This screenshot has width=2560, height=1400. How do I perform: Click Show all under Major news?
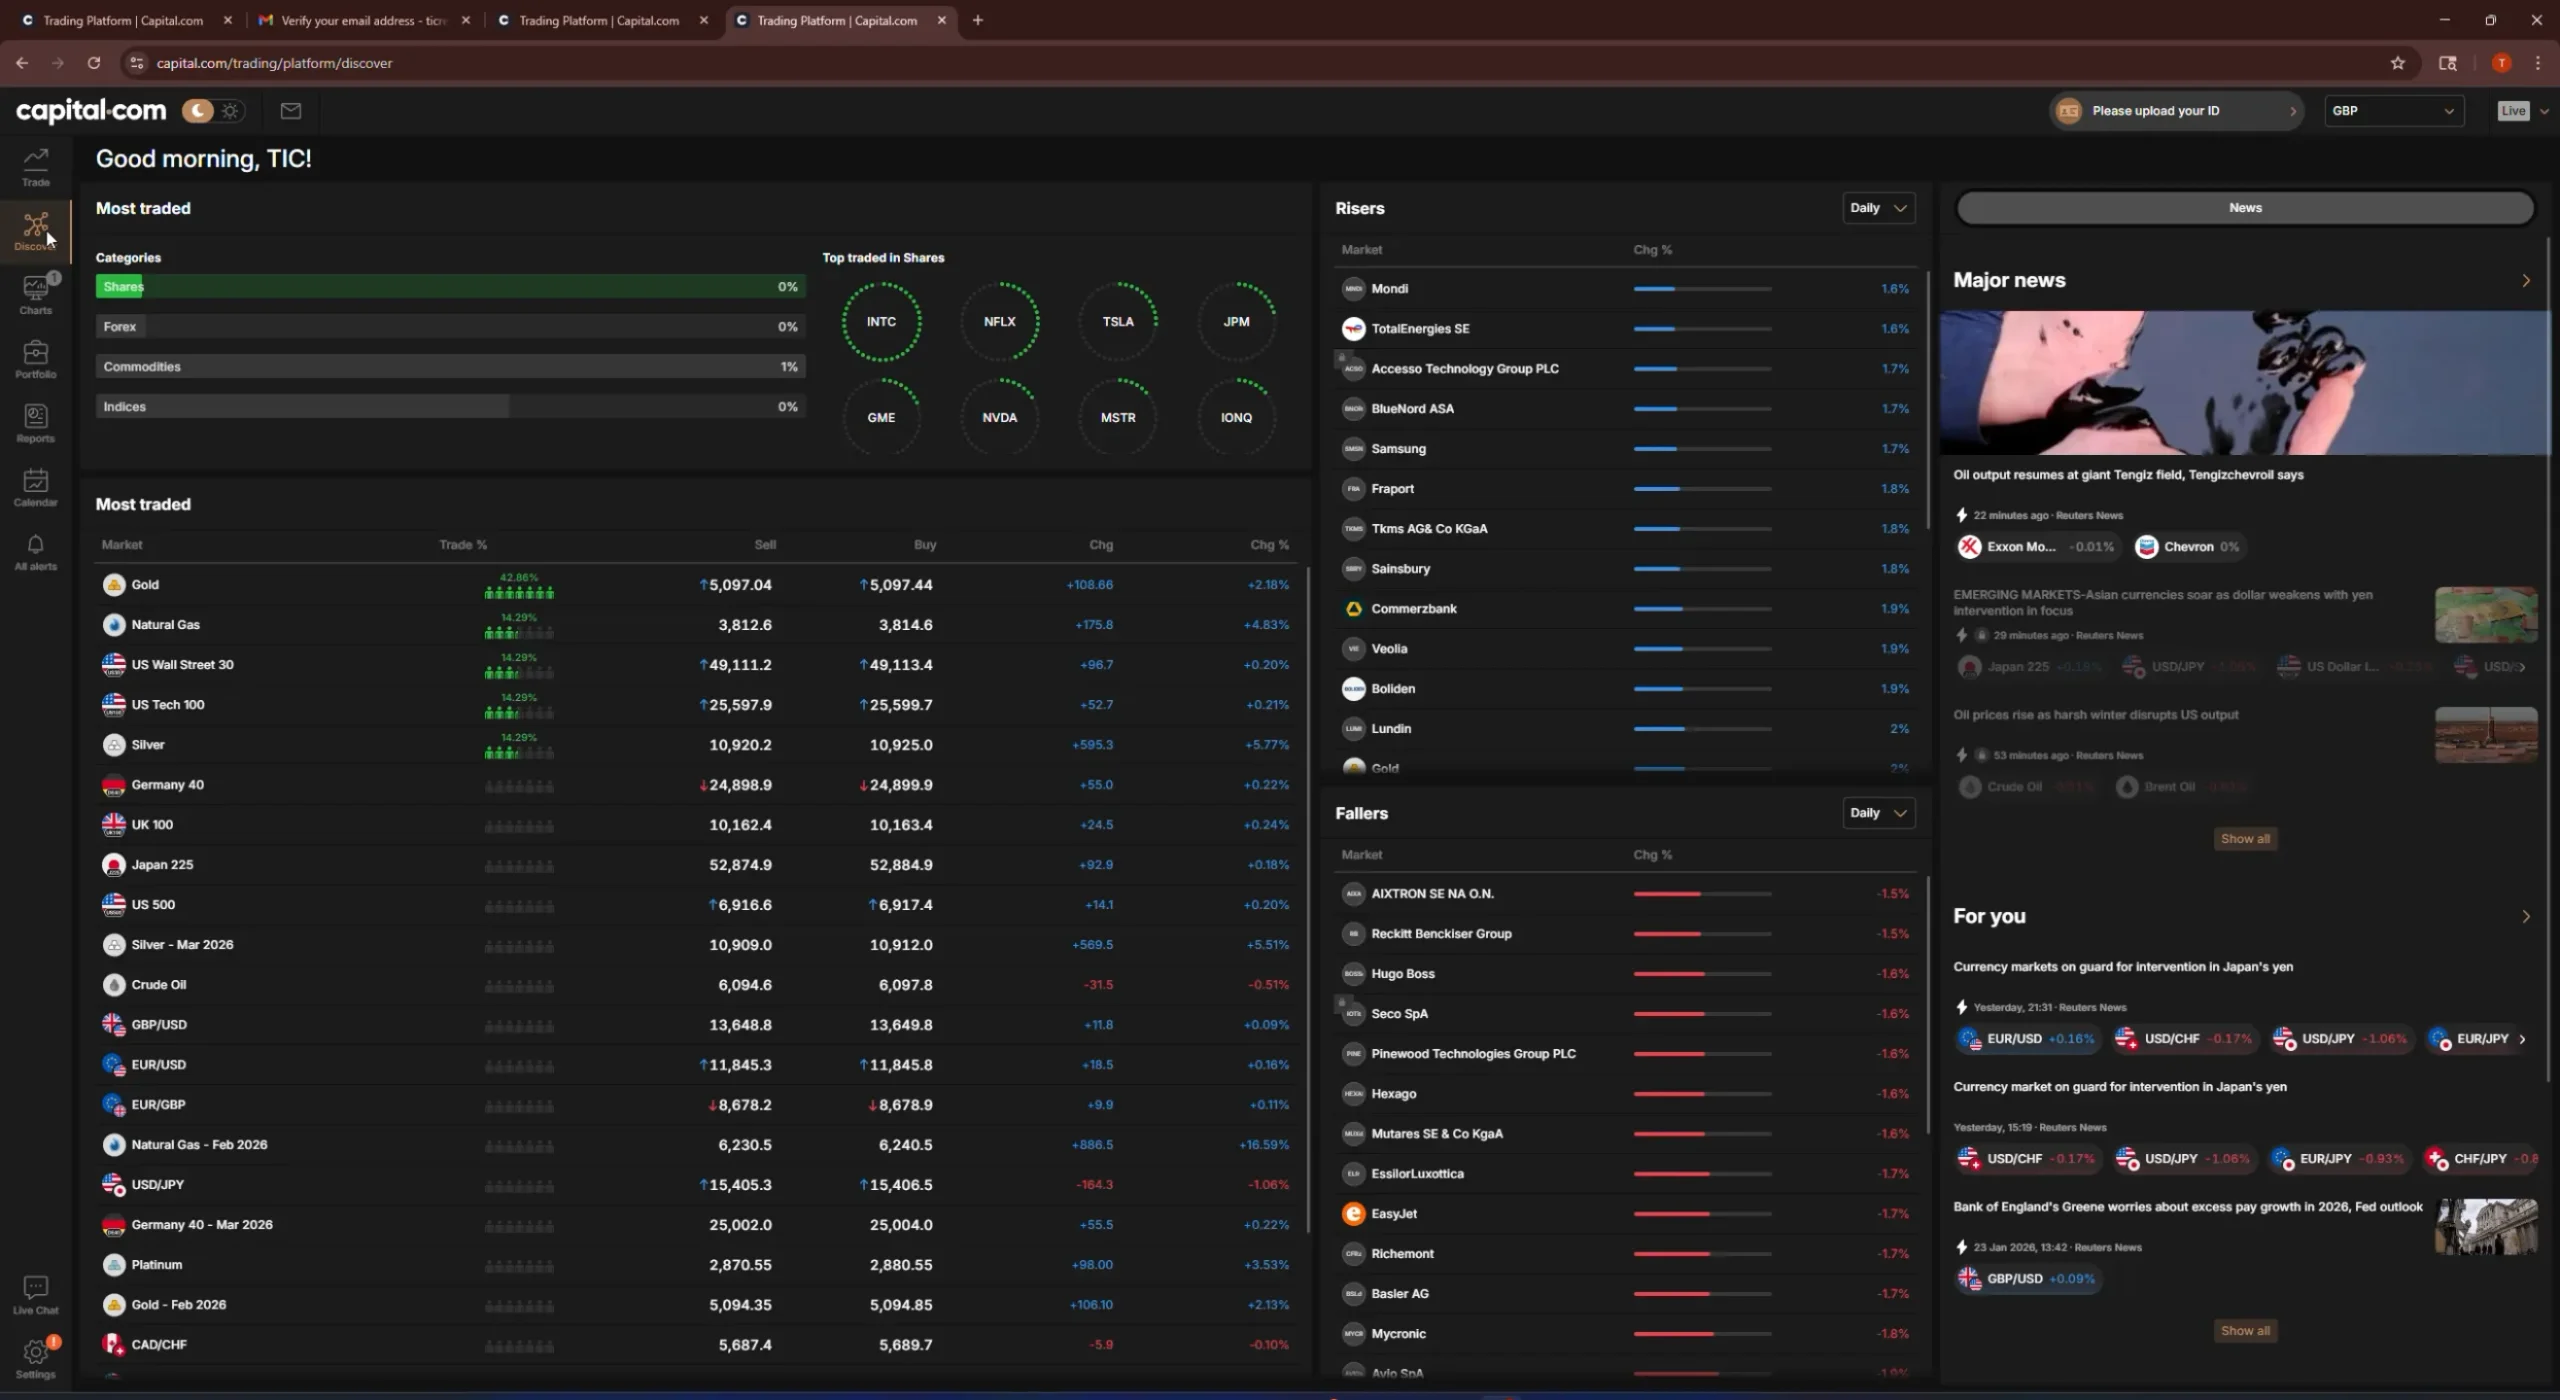[2244, 839]
